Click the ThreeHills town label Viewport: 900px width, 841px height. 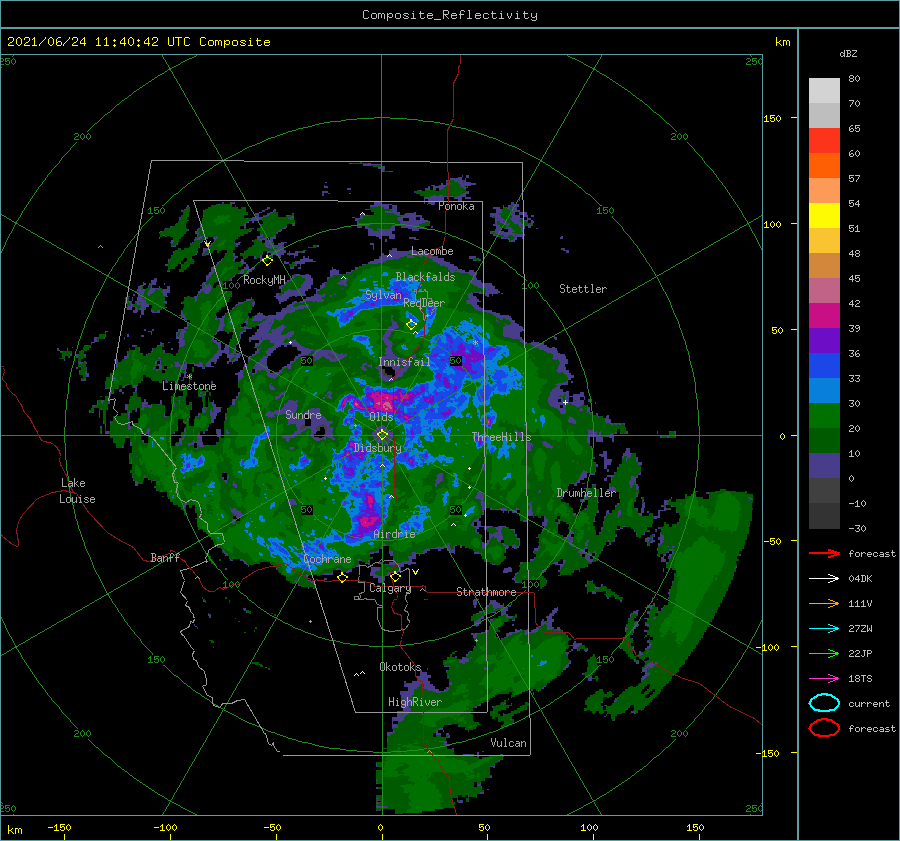[502, 437]
